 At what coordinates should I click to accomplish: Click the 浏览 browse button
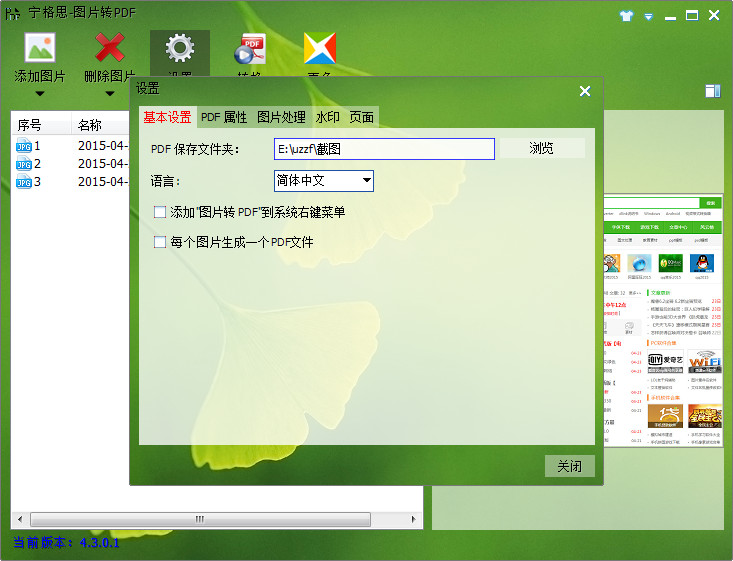[x=541, y=148]
